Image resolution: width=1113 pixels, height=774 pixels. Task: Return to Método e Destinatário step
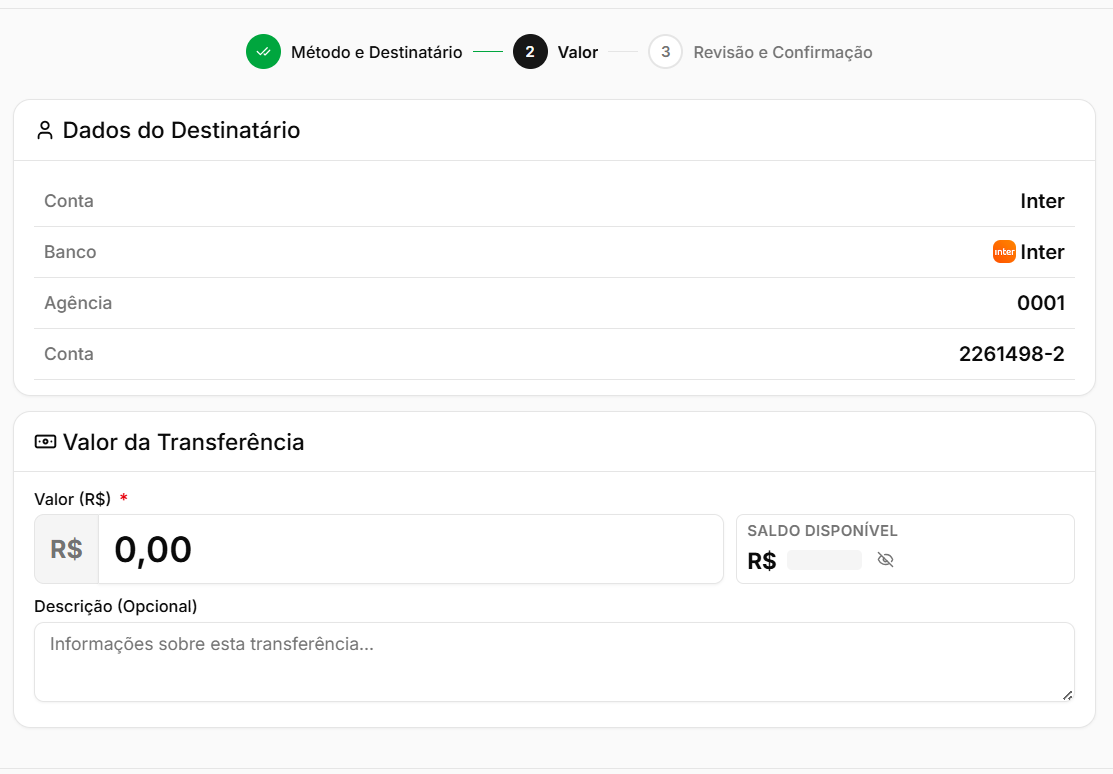[376, 53]
